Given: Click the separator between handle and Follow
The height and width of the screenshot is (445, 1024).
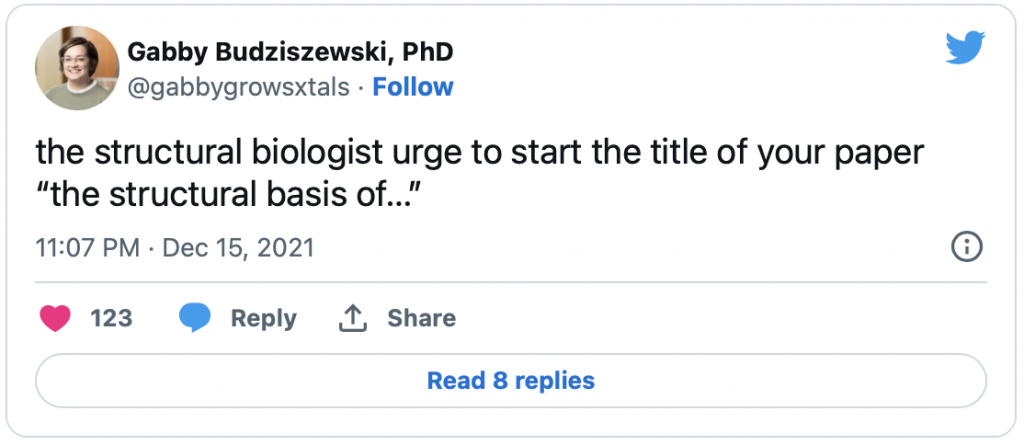Looking at the screenshot, I should pos(360,88).
